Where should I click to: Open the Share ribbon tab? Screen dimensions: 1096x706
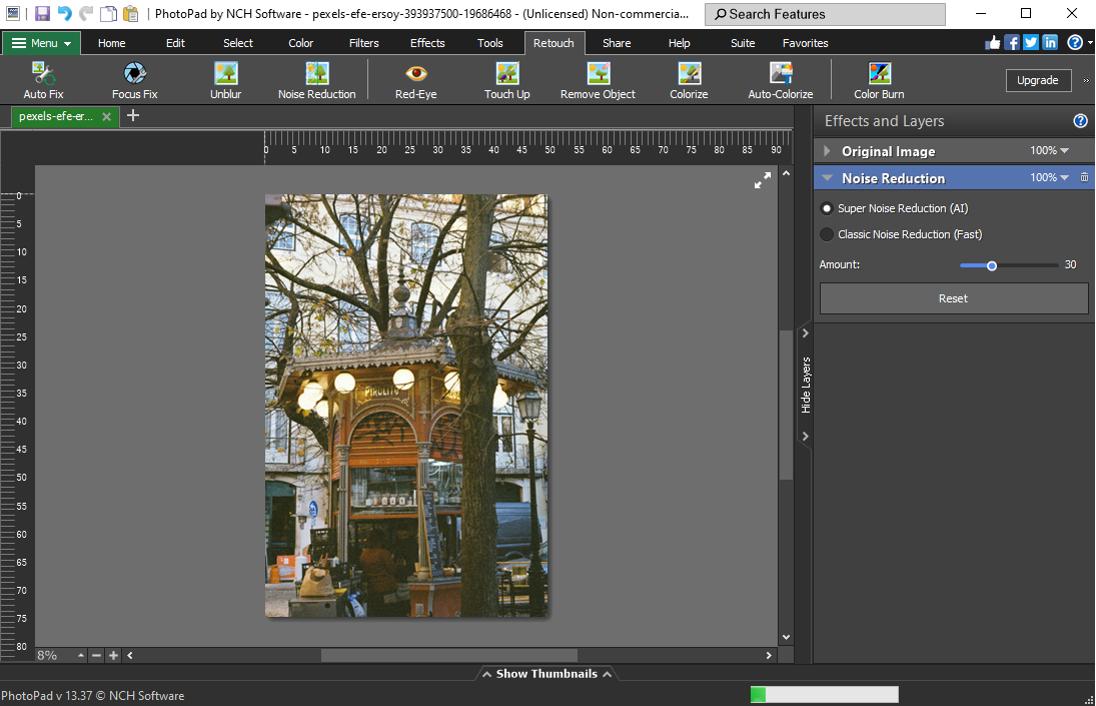(616, 43)
